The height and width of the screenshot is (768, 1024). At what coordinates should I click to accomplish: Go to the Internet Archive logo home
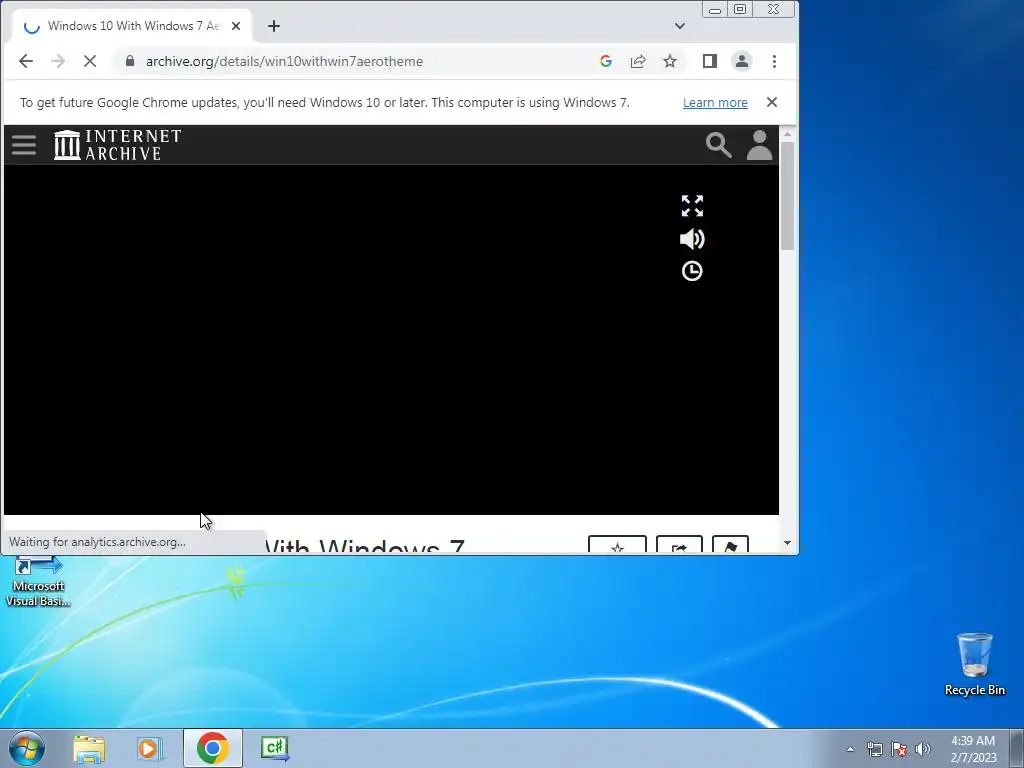[118, 145]
